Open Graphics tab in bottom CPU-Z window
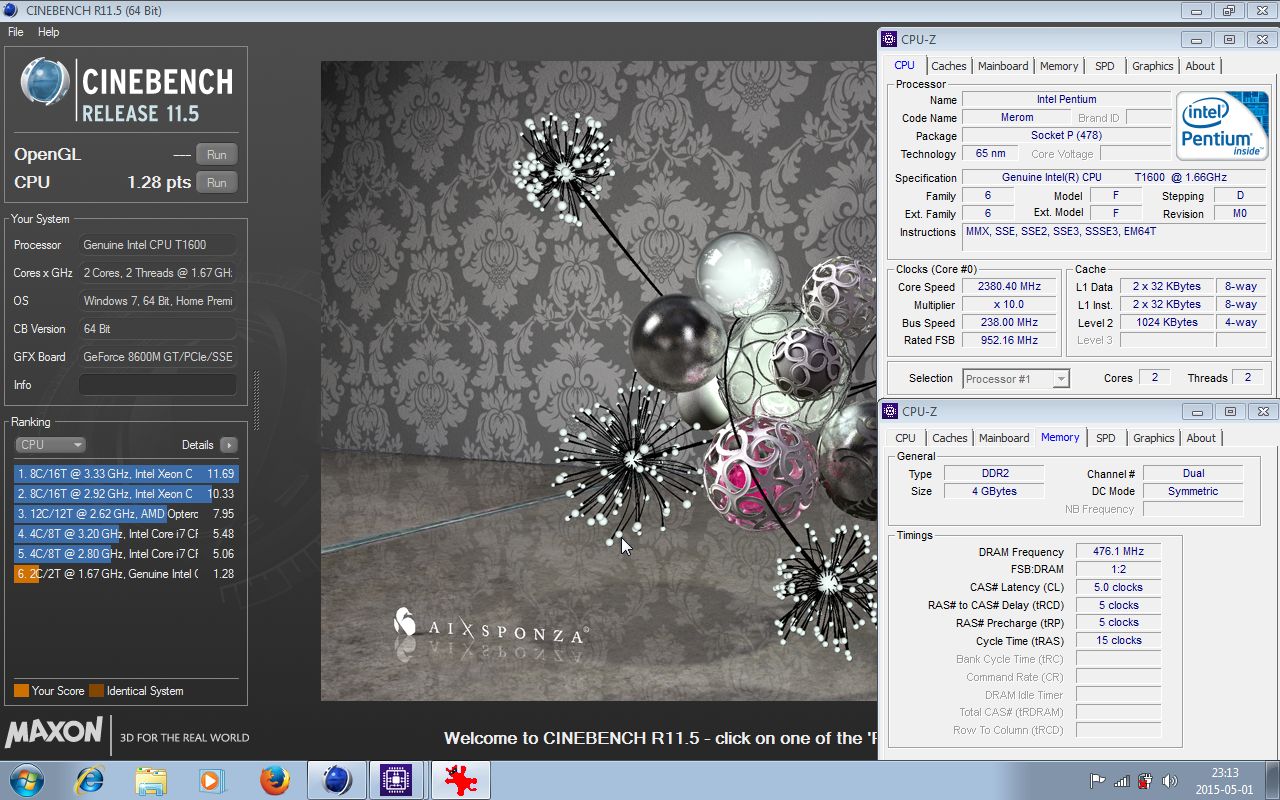 click(x=1153, y=438)
